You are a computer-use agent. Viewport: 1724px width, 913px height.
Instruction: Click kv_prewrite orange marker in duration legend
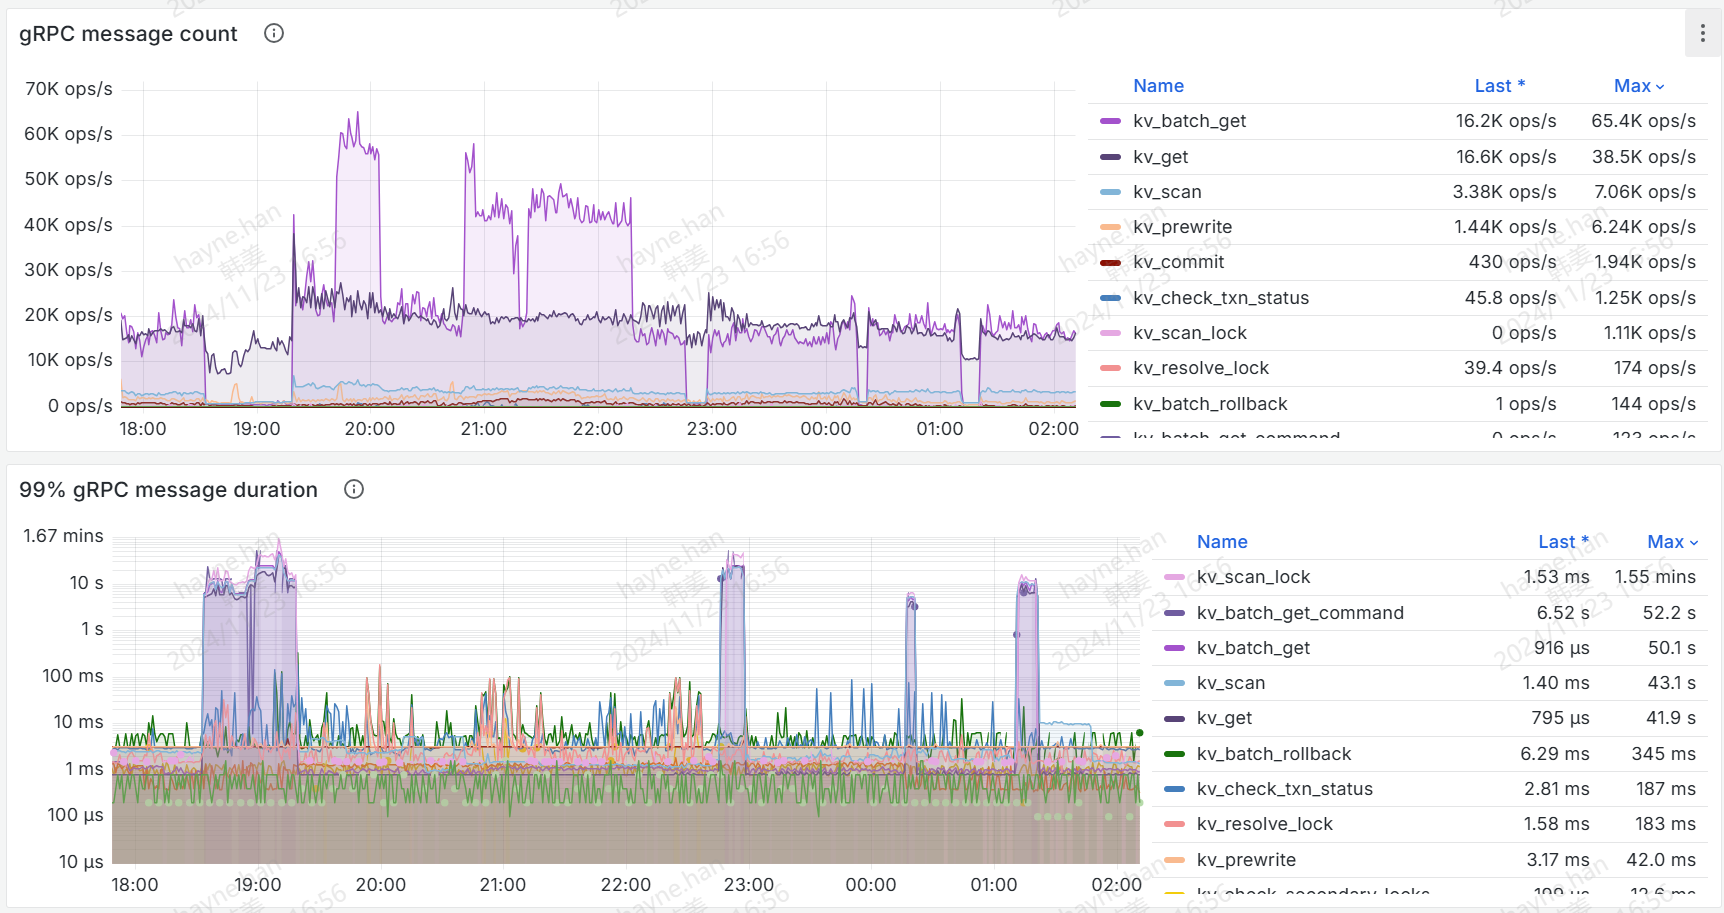pyautogui.click(x=1175, y=860)
